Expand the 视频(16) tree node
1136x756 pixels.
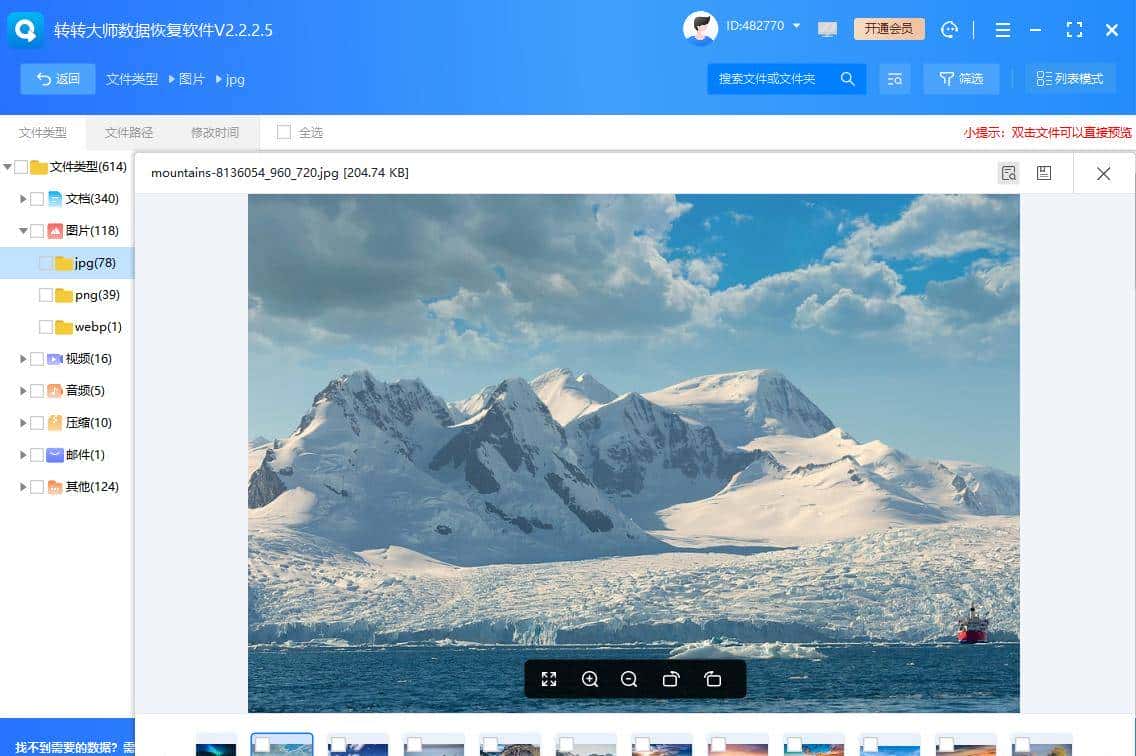[x=23, y=359]
